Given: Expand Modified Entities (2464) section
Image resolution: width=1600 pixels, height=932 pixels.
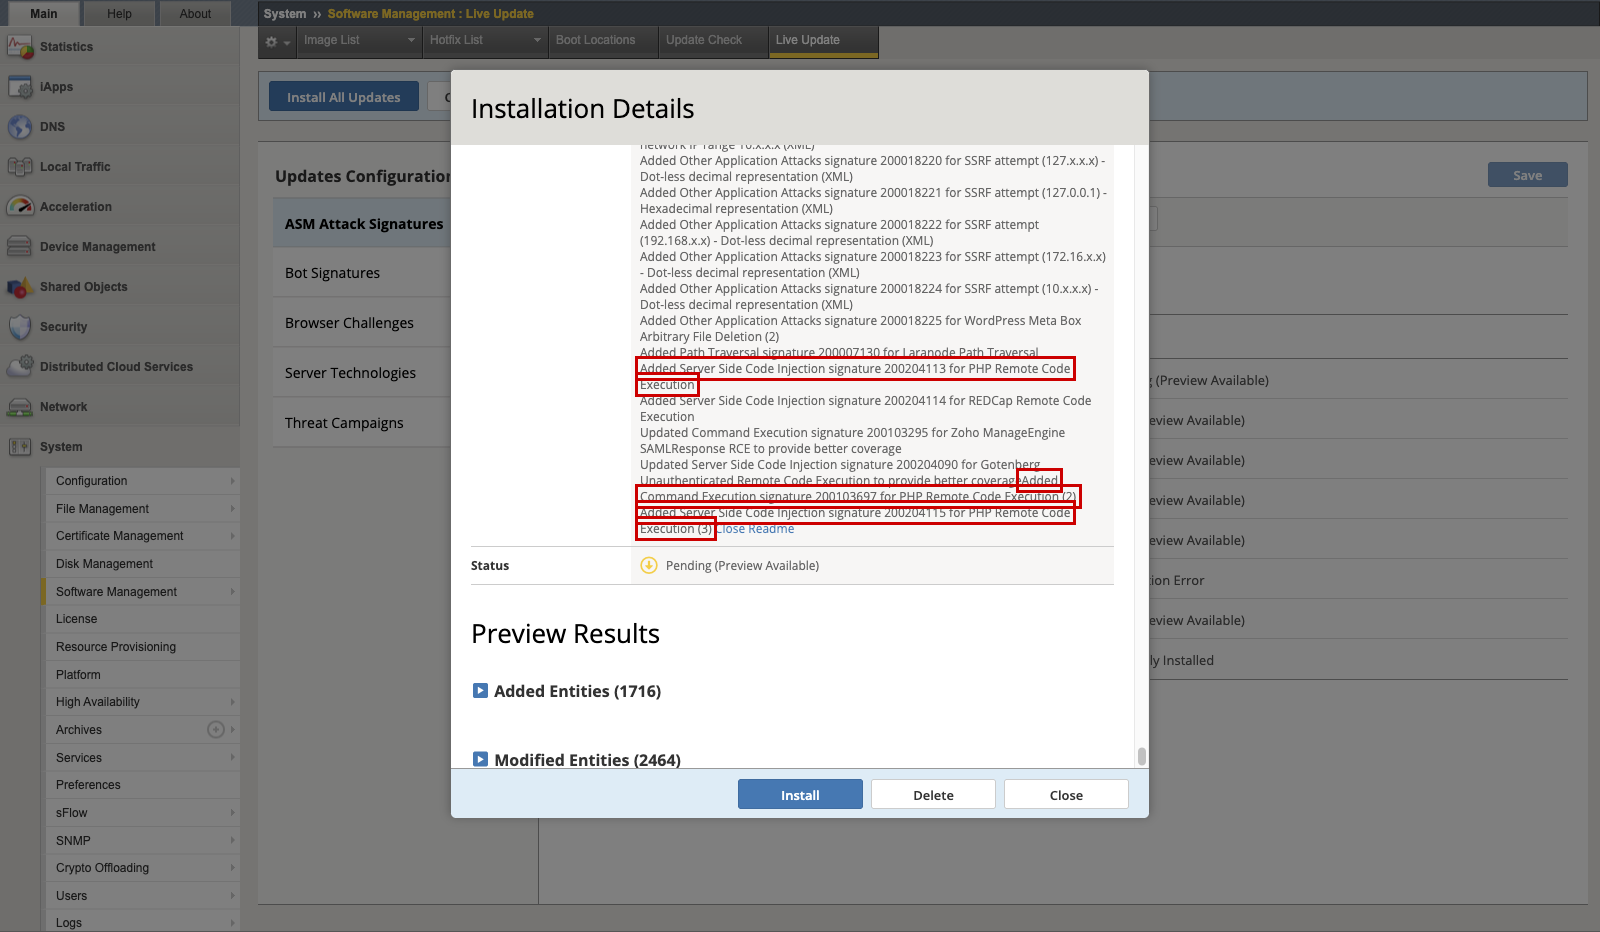Looking at the screenshot, I should [480, 759].
